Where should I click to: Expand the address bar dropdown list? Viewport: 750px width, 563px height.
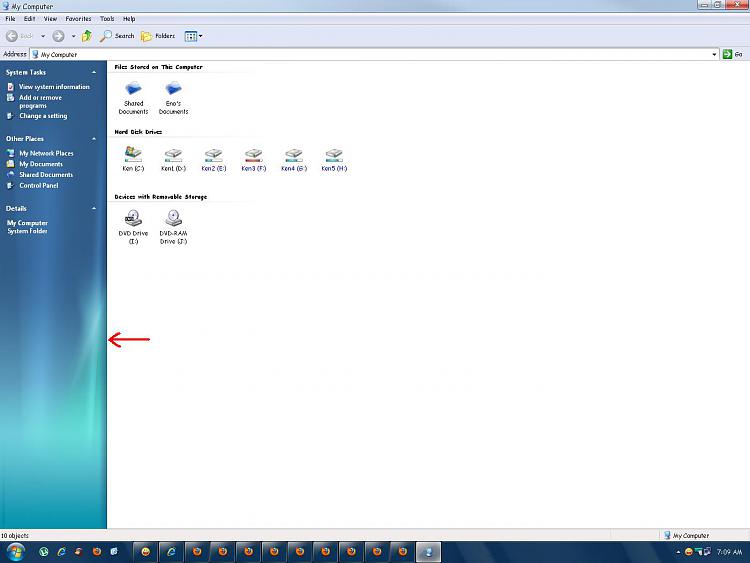[714, 55]
